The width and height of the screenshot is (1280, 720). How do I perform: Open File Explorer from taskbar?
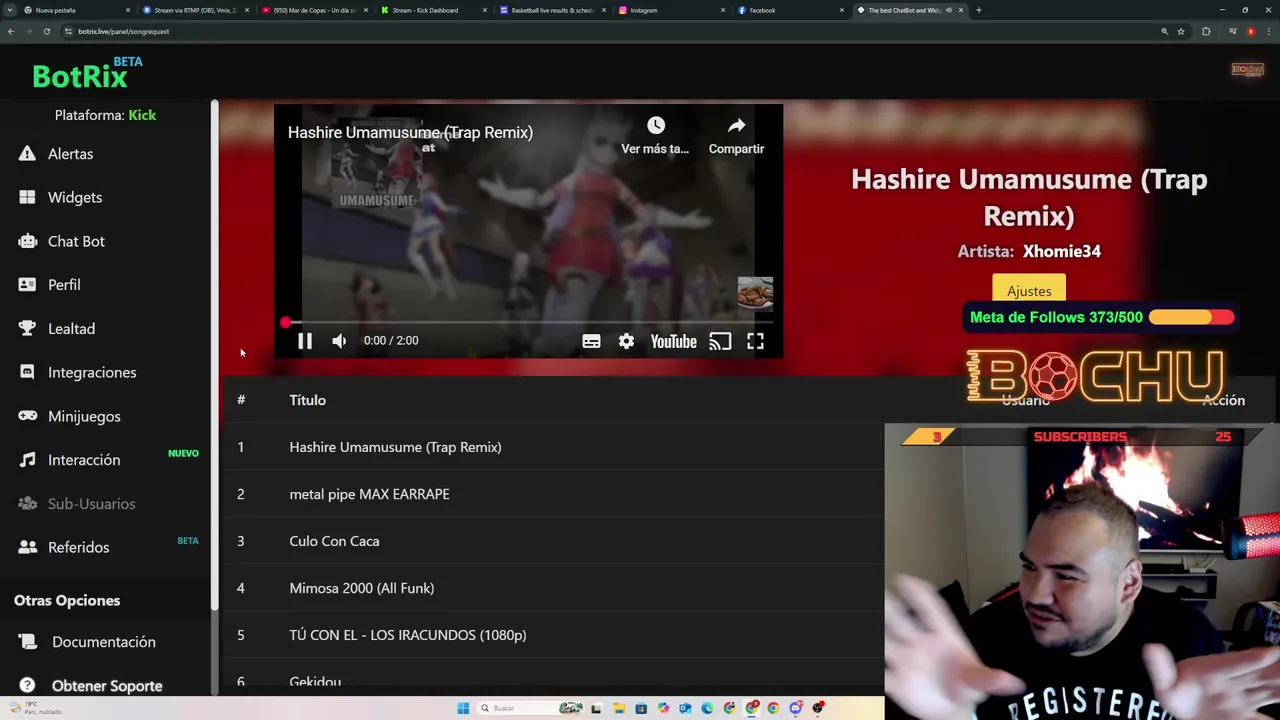(x=619, y=708)
